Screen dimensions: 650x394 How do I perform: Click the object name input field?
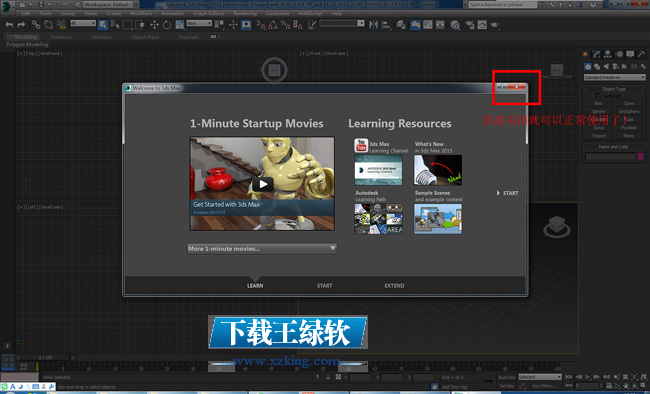click(x=610, y=156)
